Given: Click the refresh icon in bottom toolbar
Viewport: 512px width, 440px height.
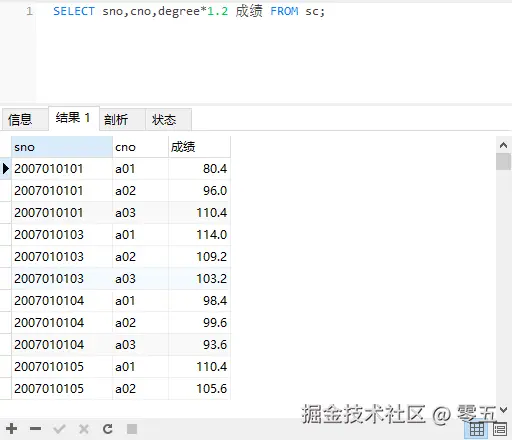Looking at the screenshot, I should tap(108, 429).
